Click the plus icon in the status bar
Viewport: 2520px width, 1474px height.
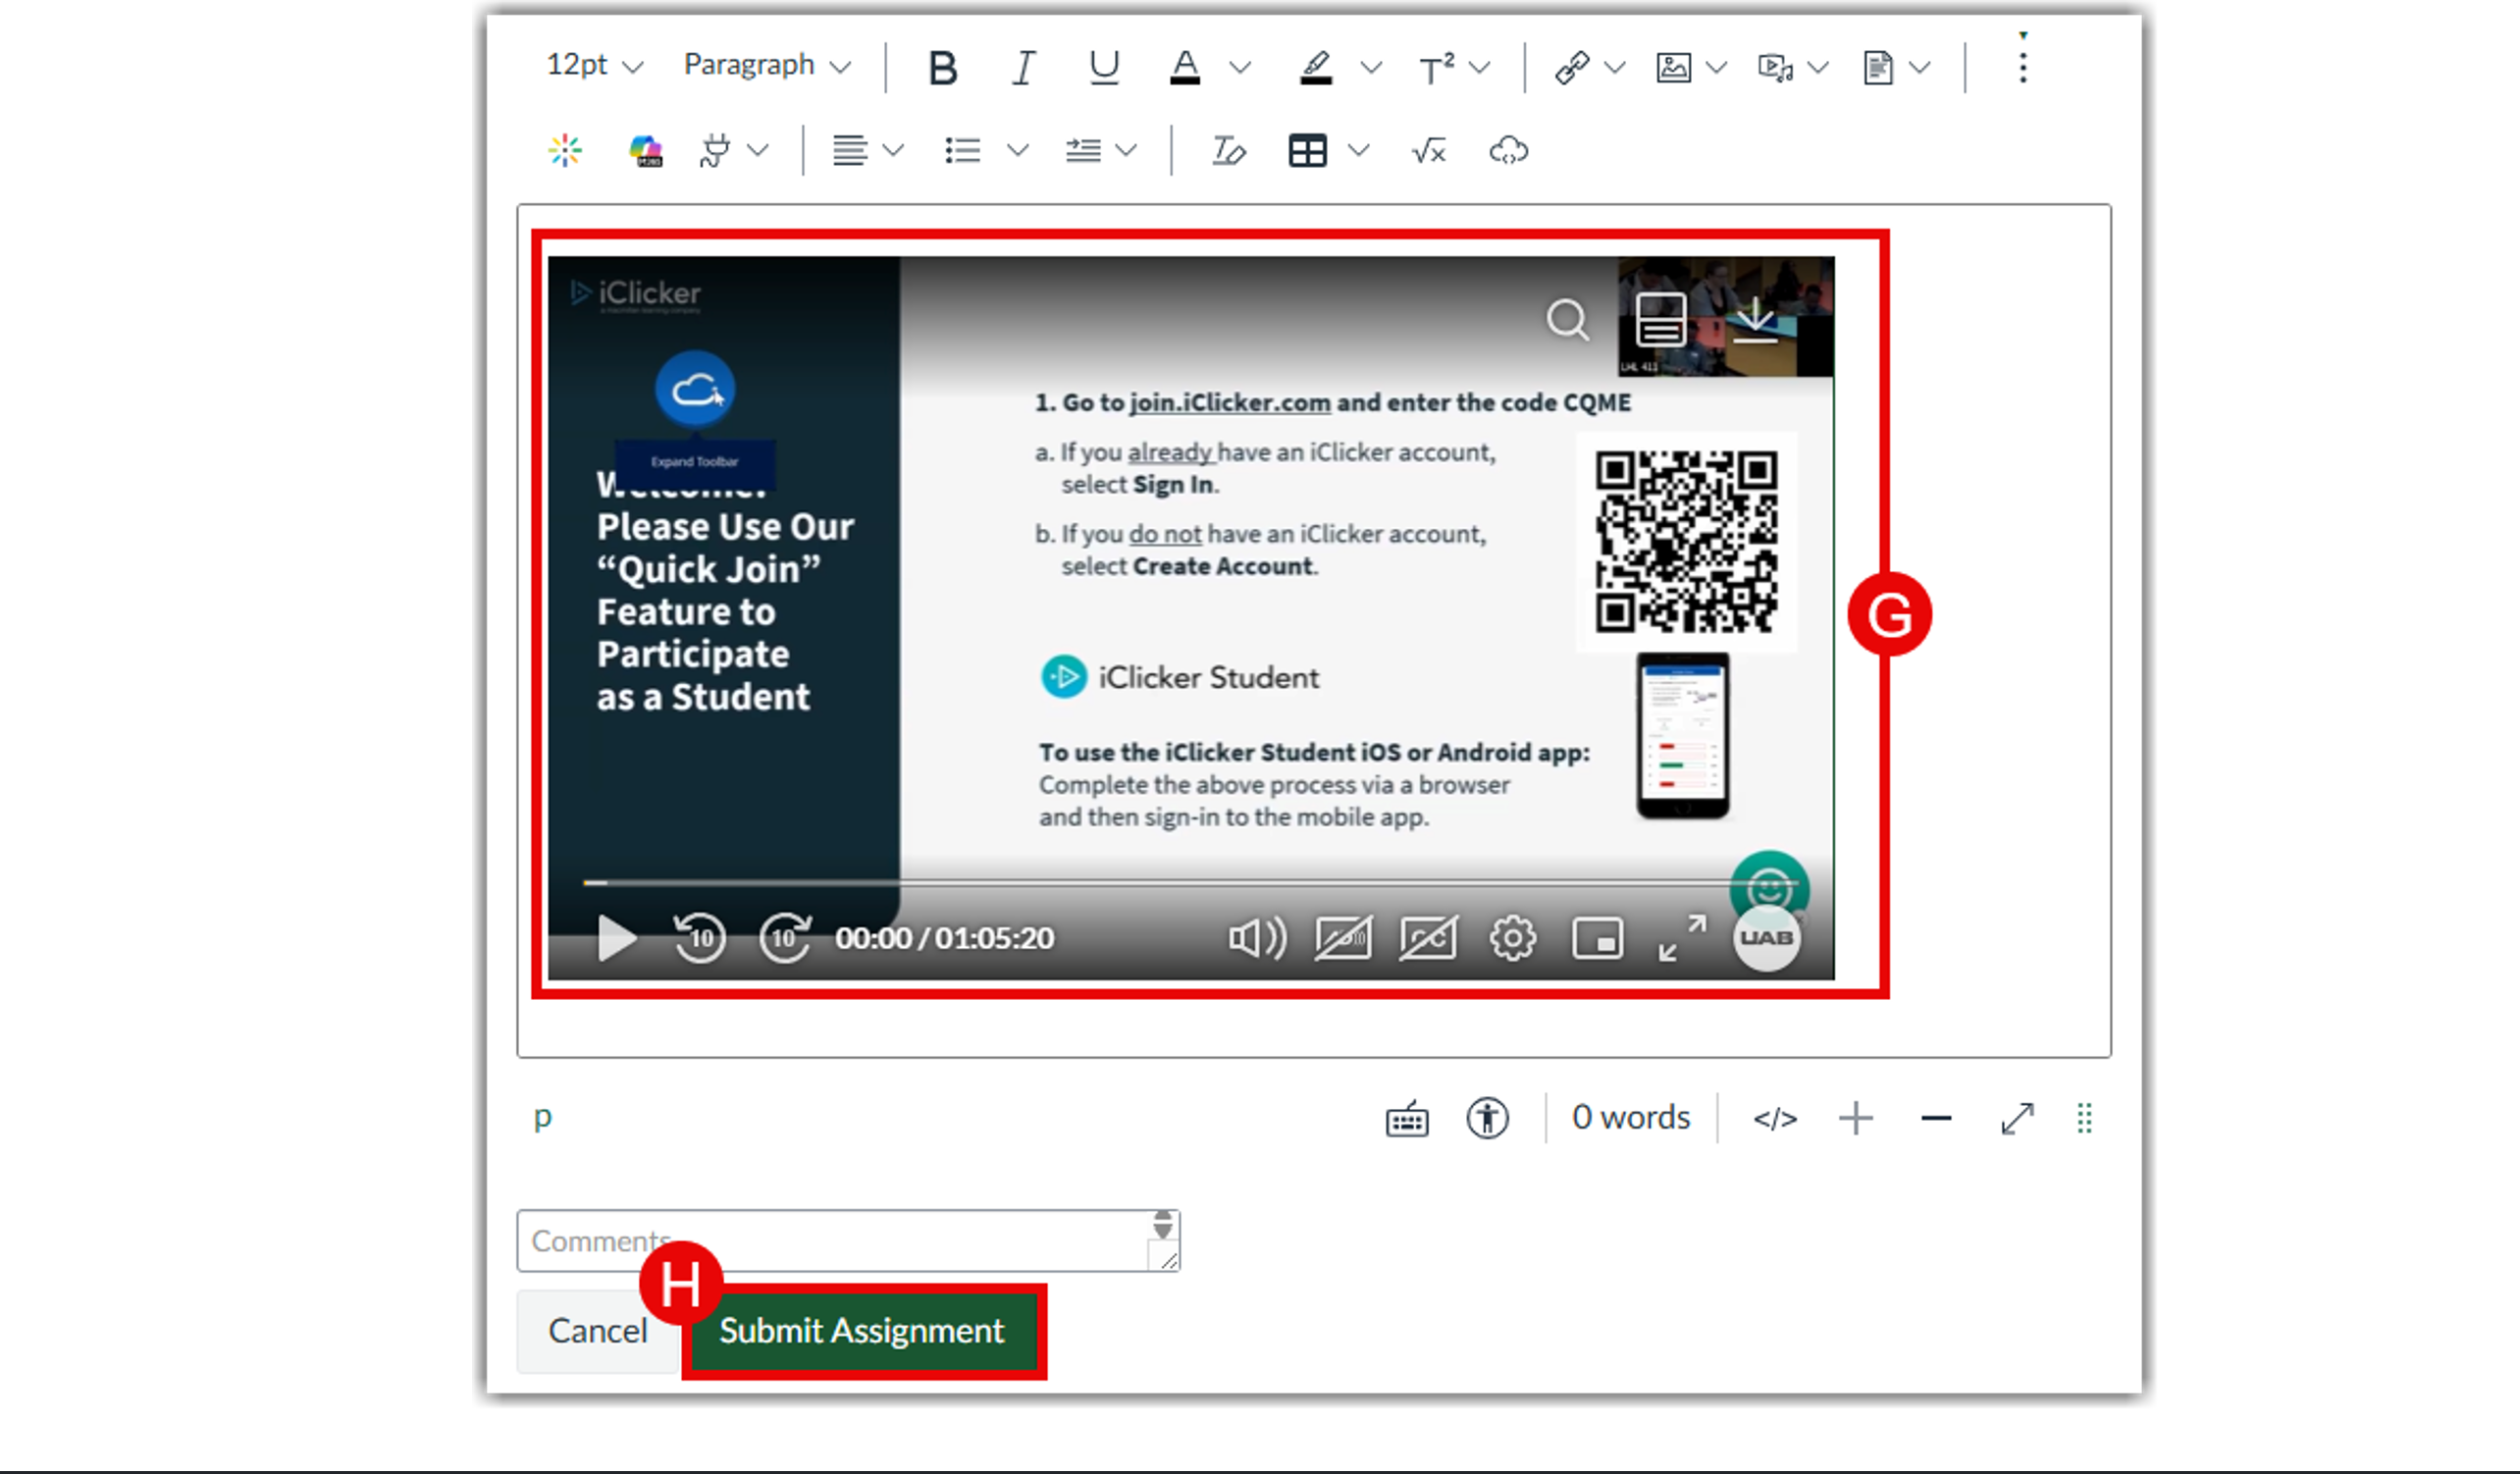pyautogui.click(x=1856, y=1119)
